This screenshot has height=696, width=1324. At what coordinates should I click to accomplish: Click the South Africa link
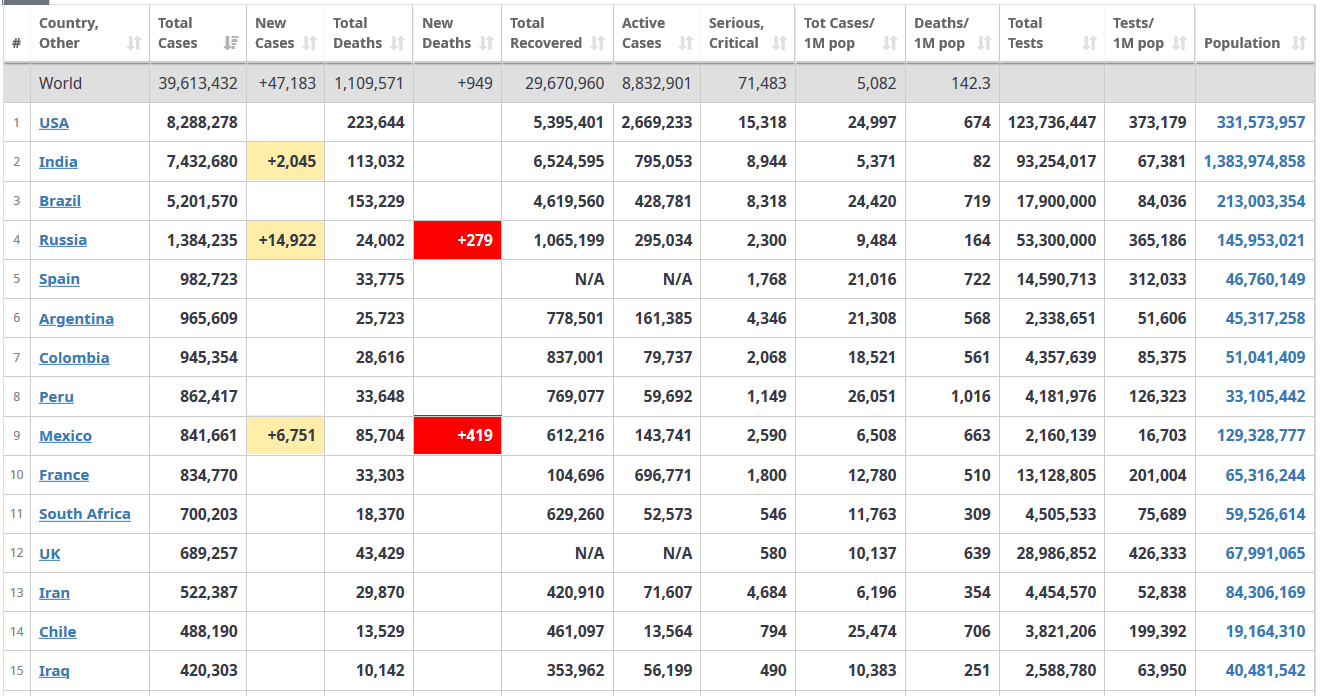coord(85,513)
